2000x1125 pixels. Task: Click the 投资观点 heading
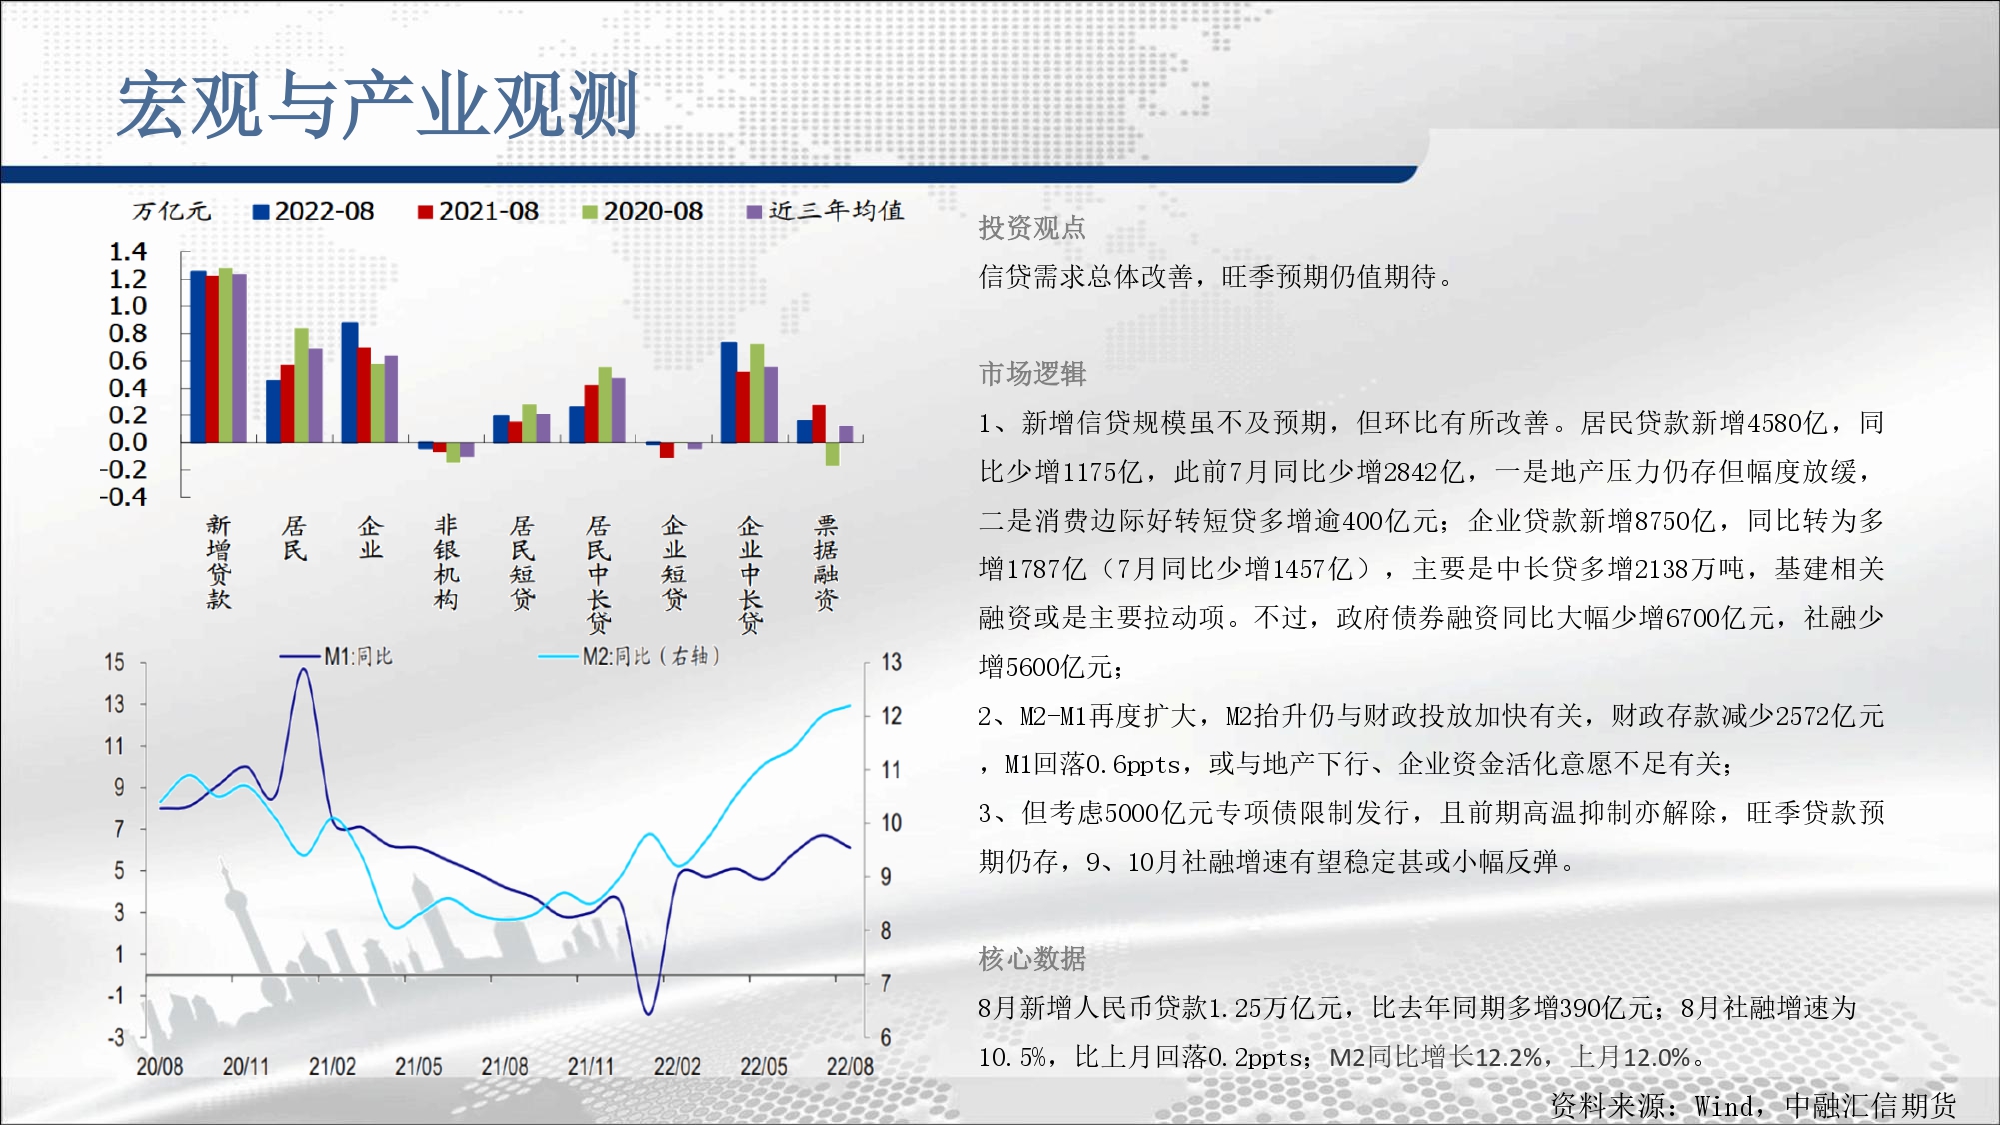pyautogui.click(x=1032, y=228)
